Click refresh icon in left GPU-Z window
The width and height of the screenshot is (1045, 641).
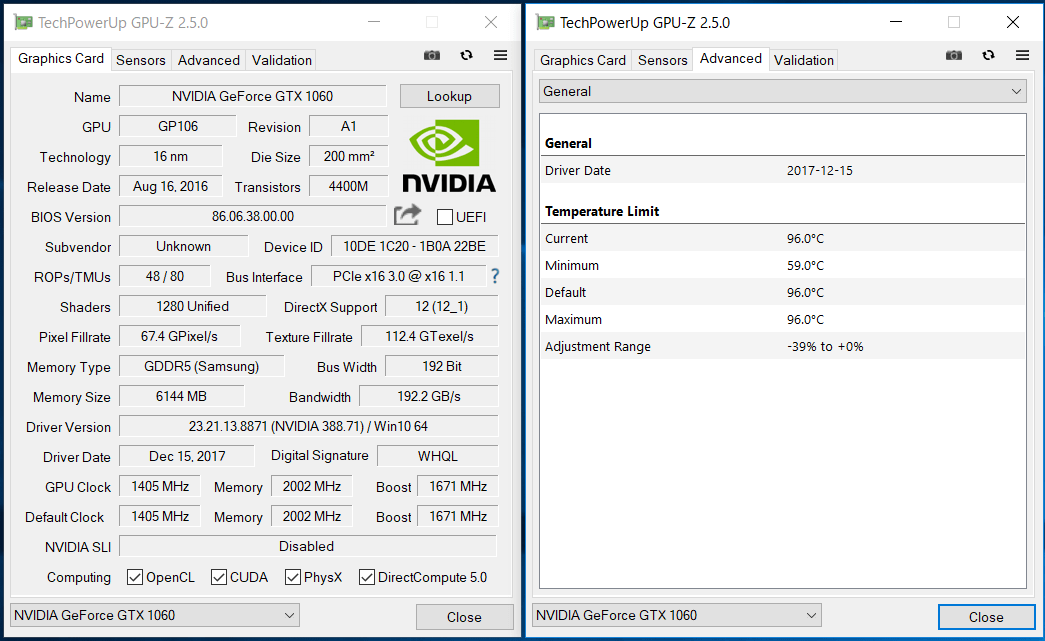pyautogui.click(x=467, y=55)
